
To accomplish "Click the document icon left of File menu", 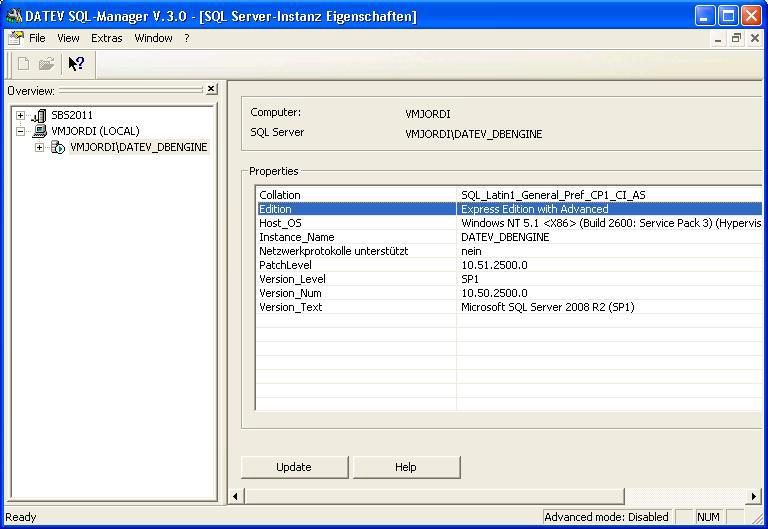I will coord(15,38).
